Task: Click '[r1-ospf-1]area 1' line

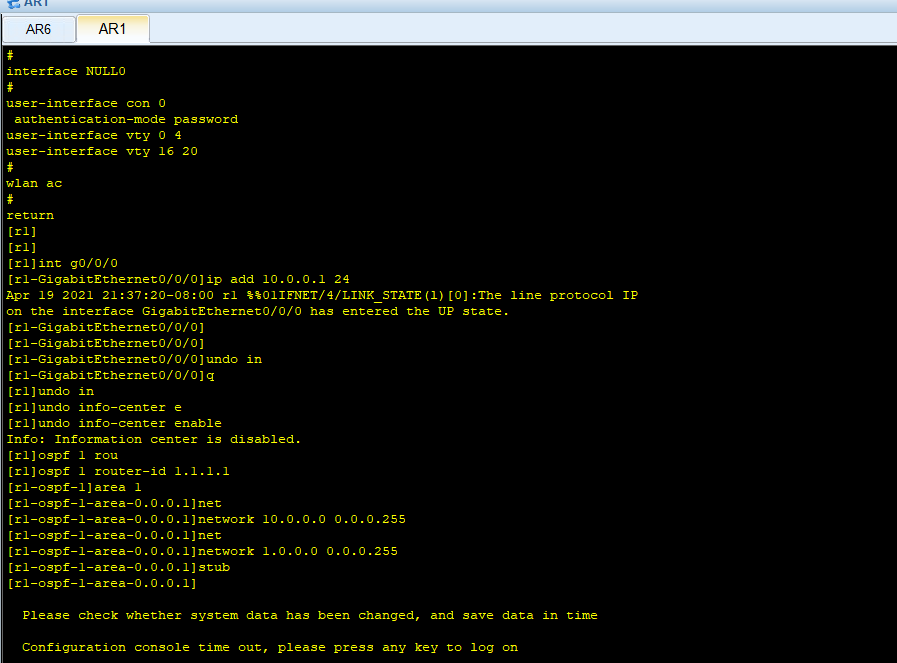Action: point(74,488)
